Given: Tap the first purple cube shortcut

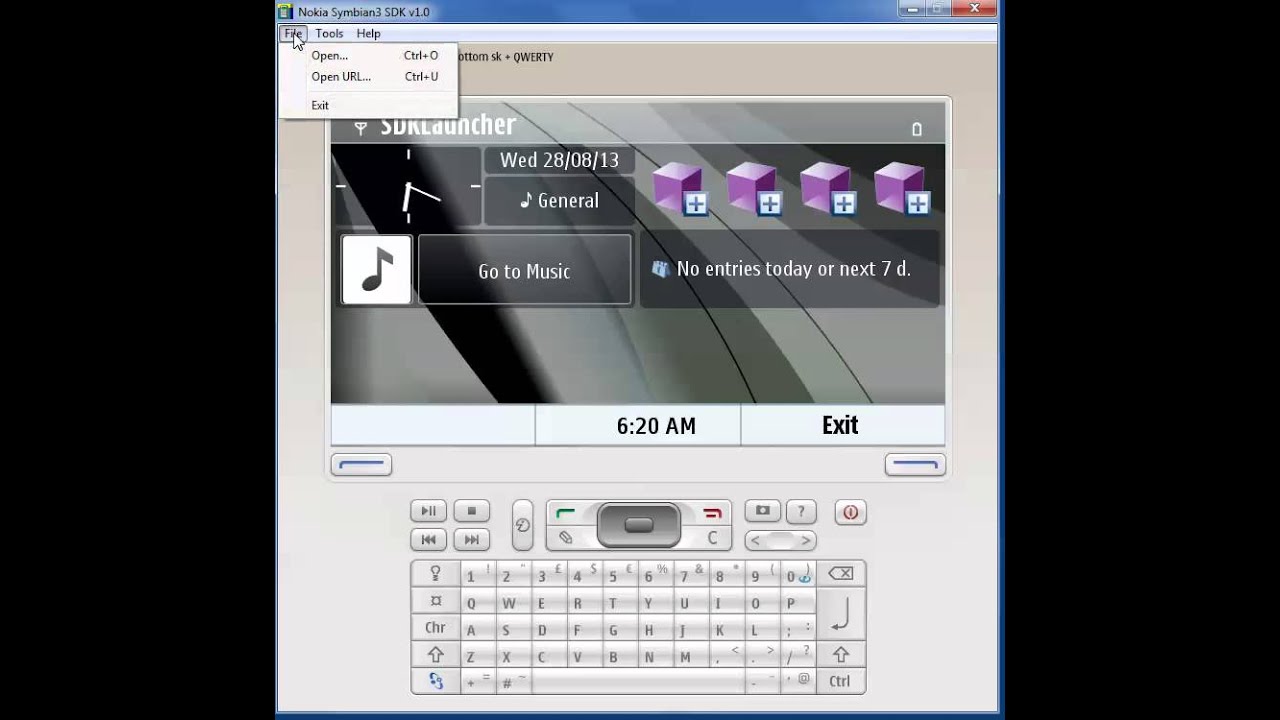Looking at the screenshot, I should point(680,188).
